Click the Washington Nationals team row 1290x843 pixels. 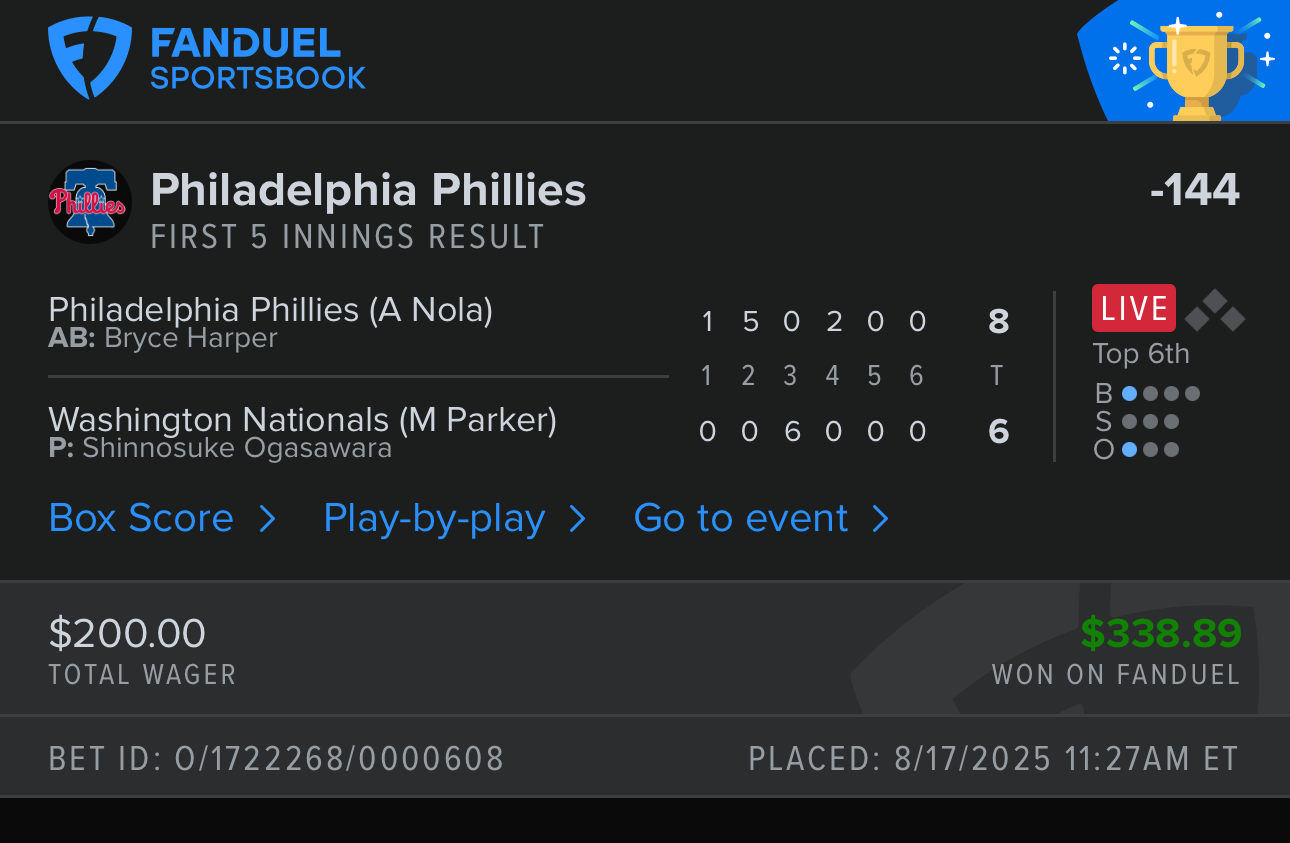(302, 420)
